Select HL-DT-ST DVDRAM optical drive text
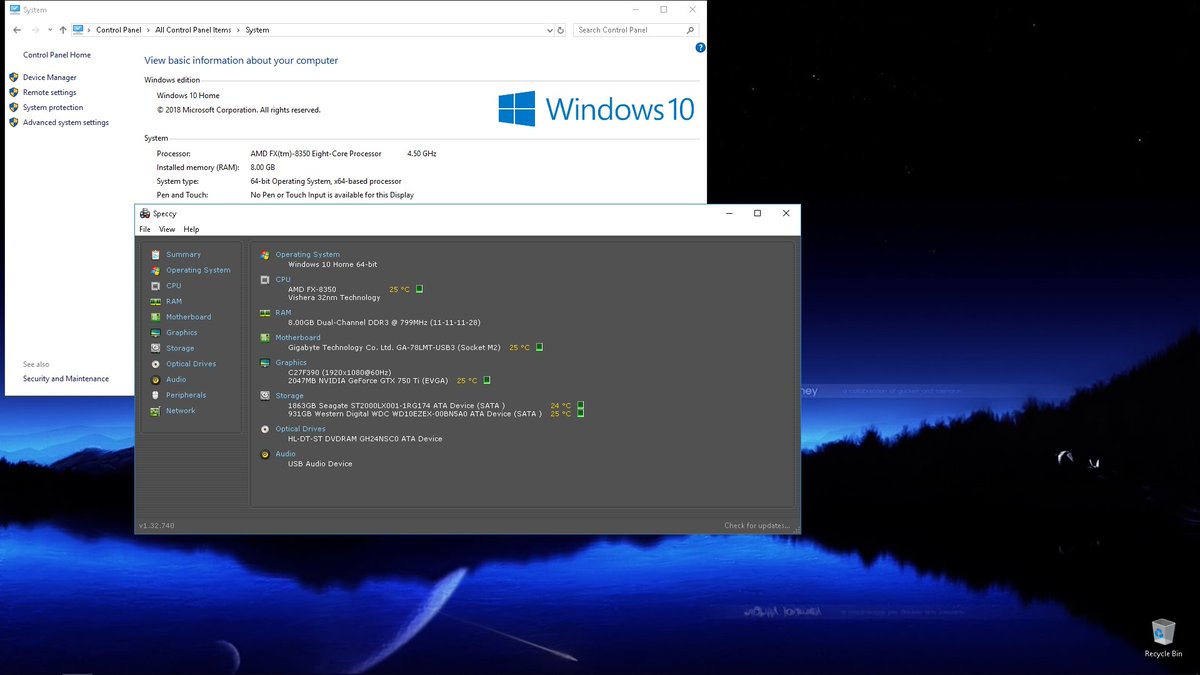This screenshot has width=1200, height=675. (365, 439)
